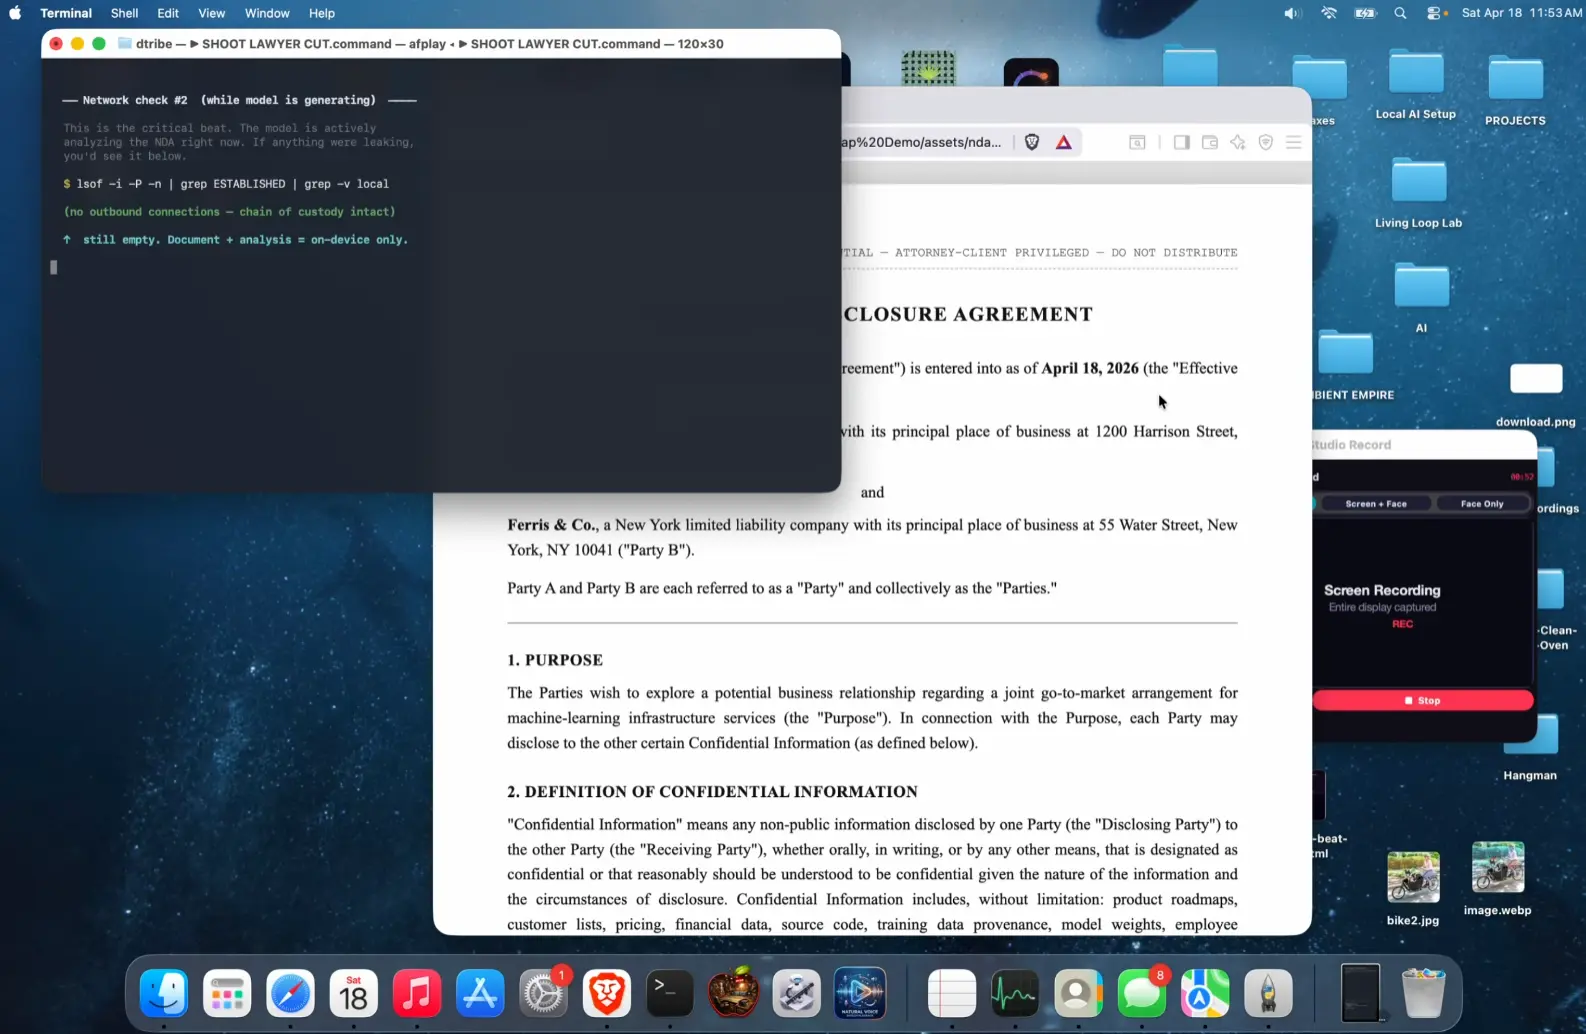
Task: Open the lined notepad app in dock
Action: click(951, 993)
